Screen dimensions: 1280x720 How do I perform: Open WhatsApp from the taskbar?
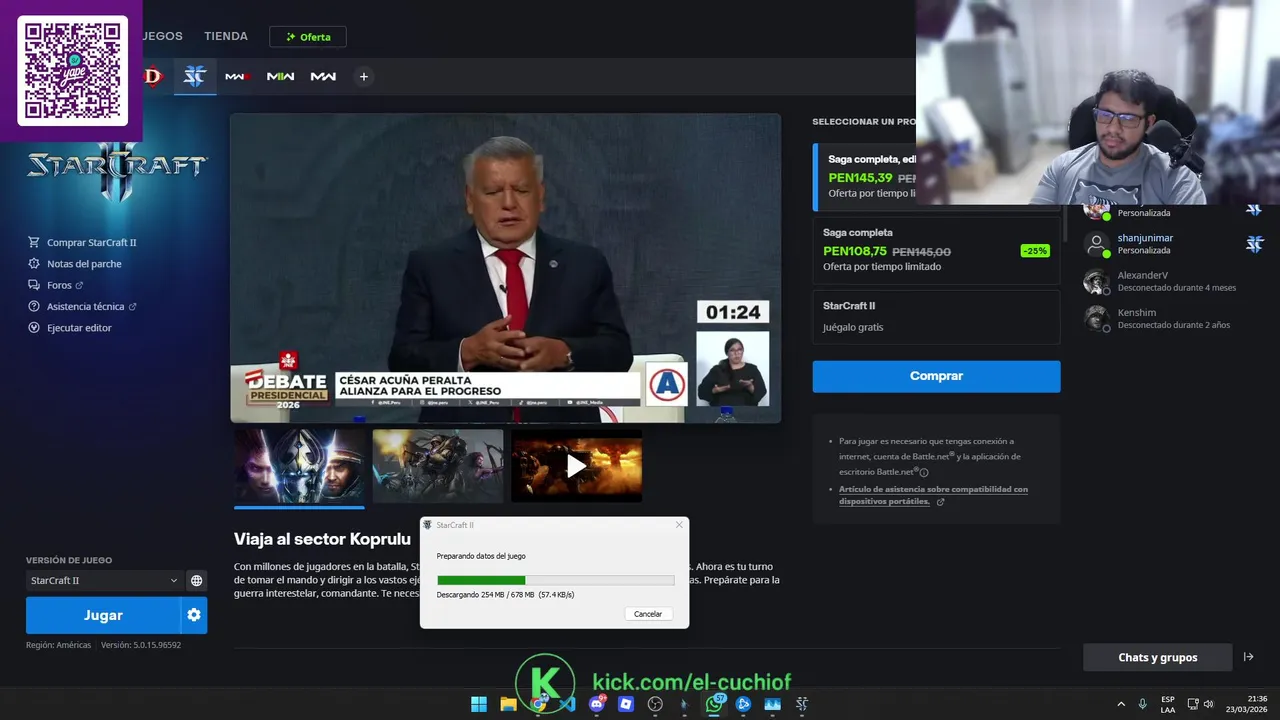point(714,704)
